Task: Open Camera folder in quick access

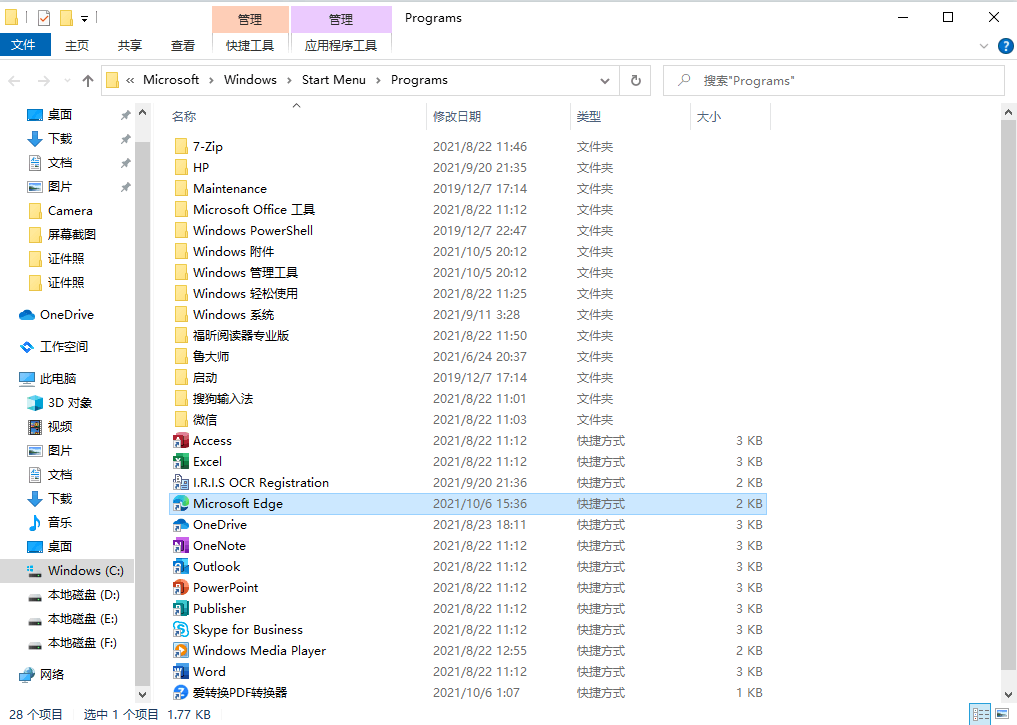Action: [61, 211]
